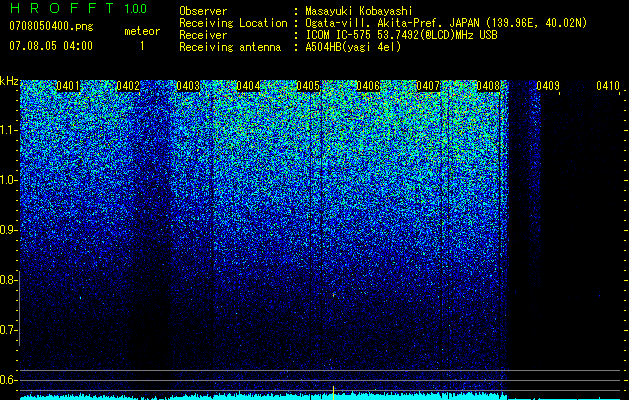Click the 0.9 frequency axis label
This screenshot has height=400, width=629.
(8, 230)
